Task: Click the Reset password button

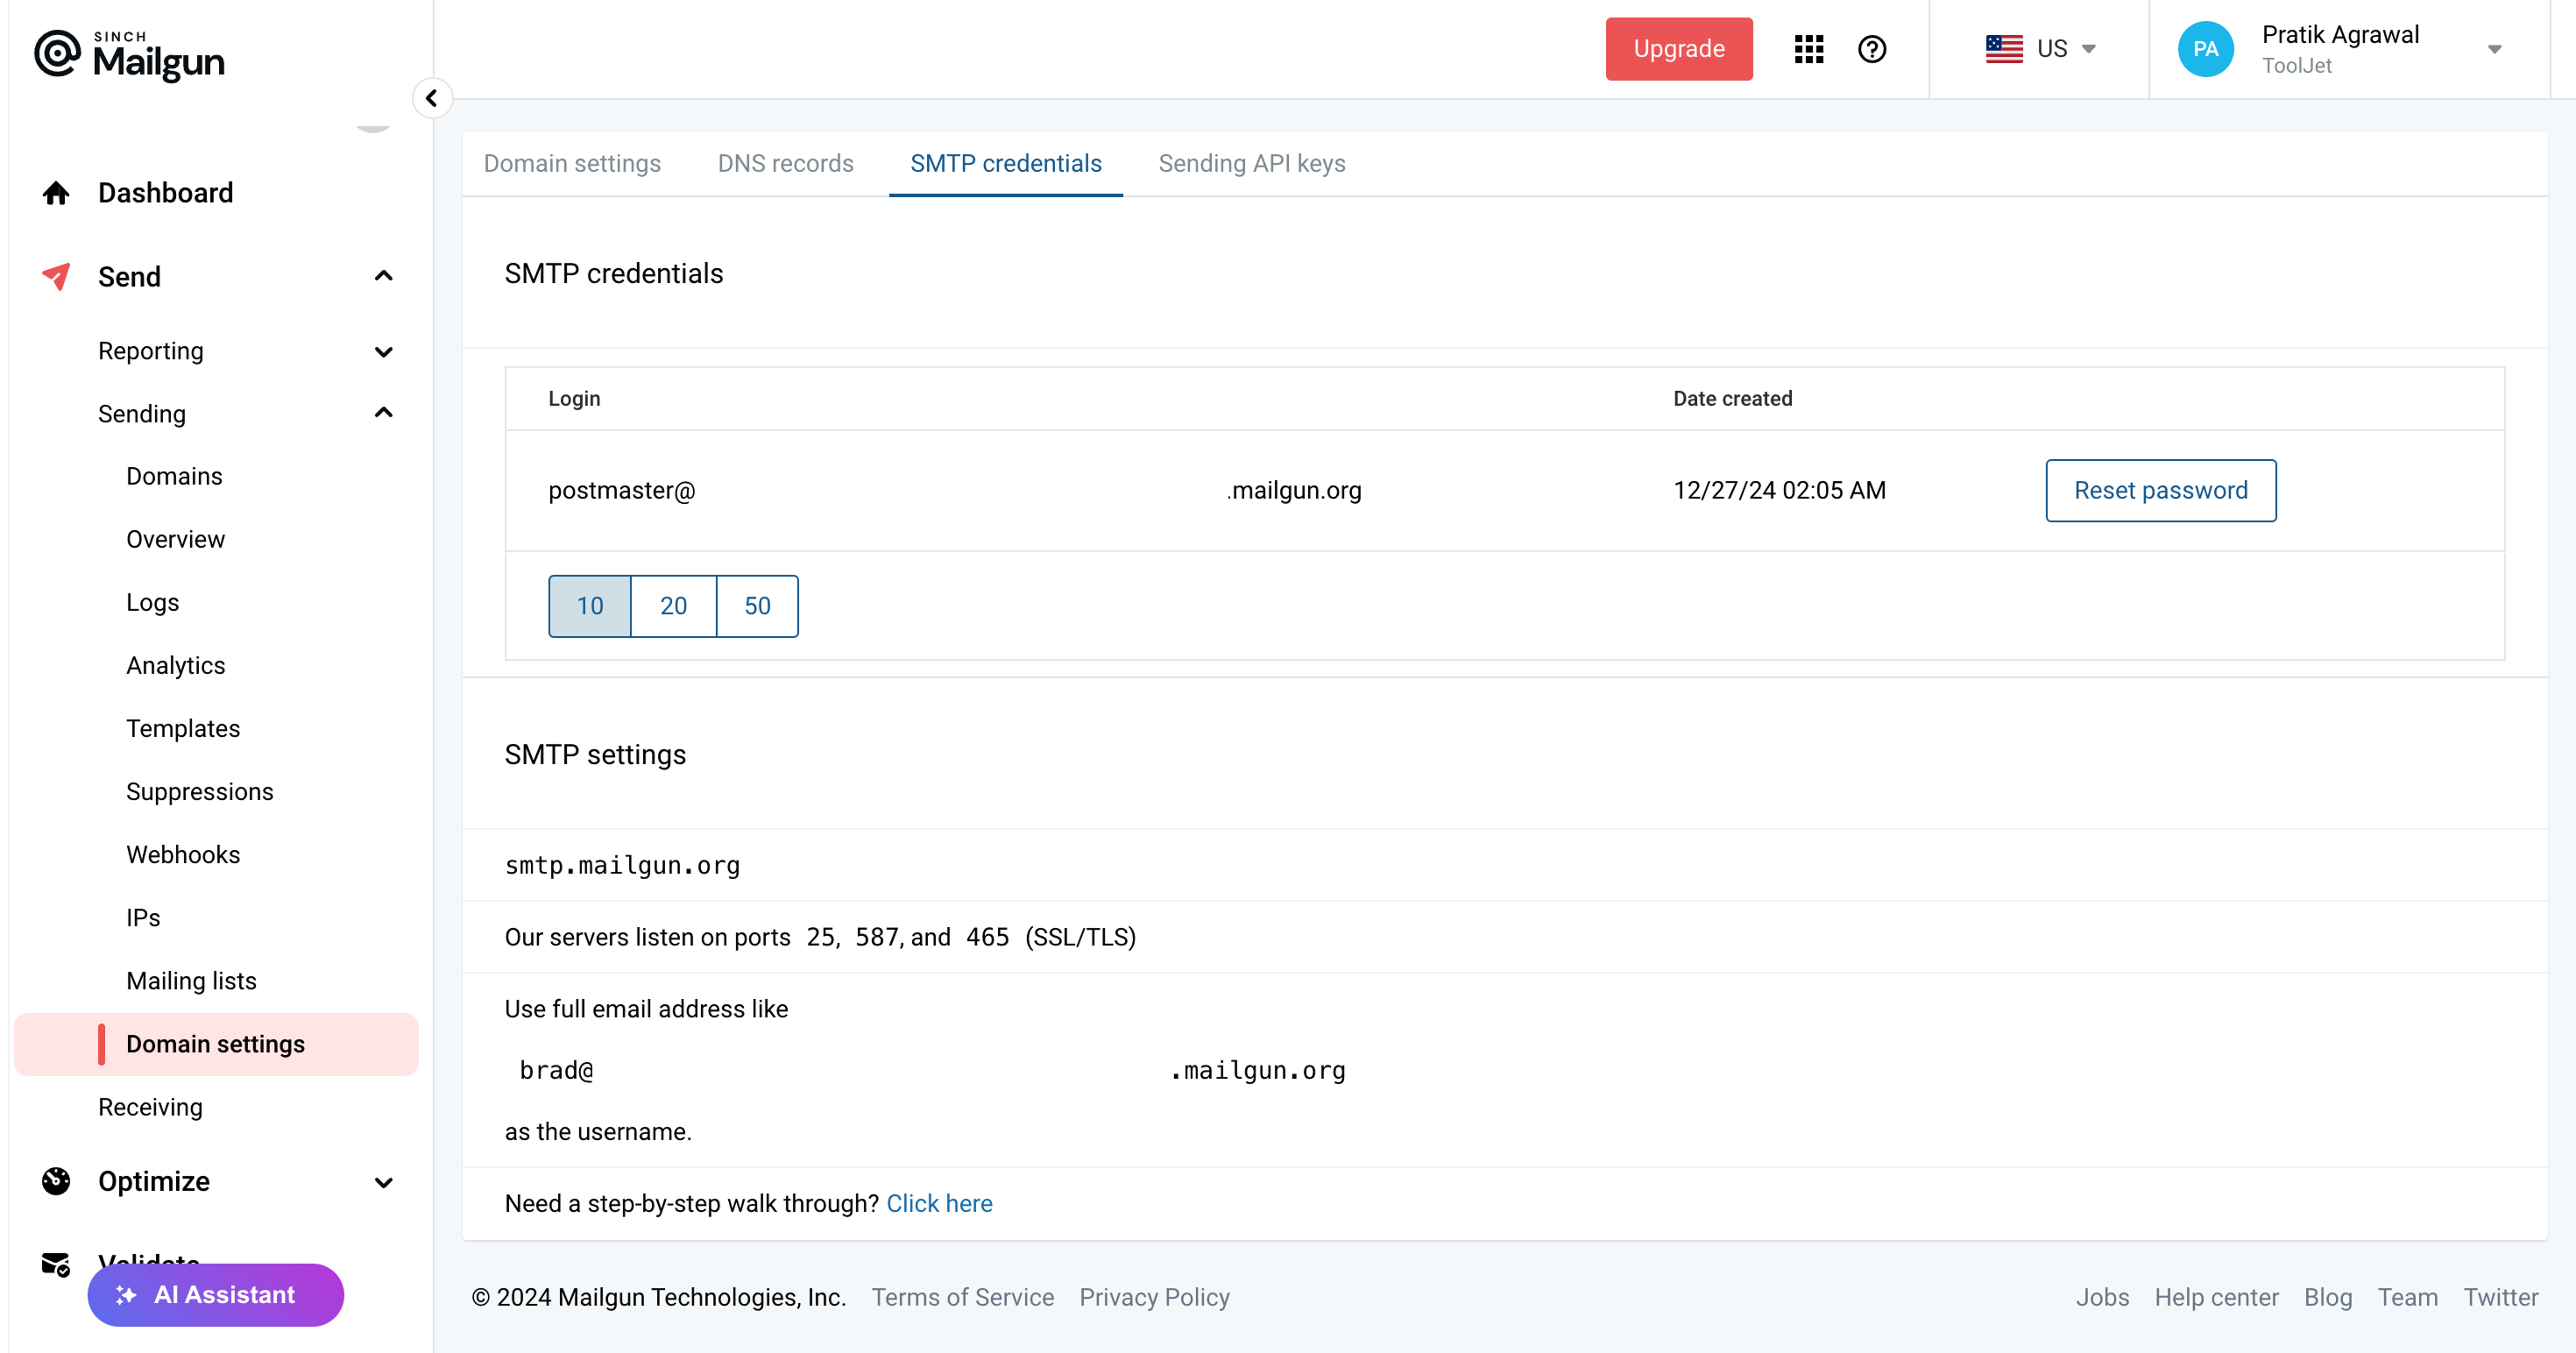Action: [2161, 490]
